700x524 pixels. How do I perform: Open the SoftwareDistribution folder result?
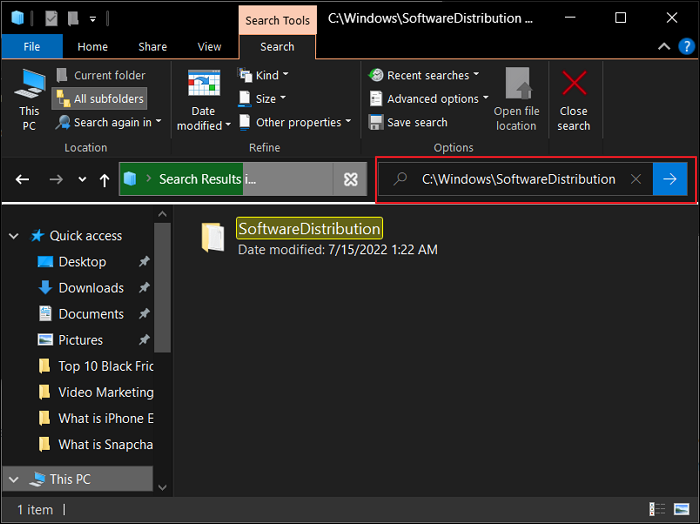tap(309, 229)
